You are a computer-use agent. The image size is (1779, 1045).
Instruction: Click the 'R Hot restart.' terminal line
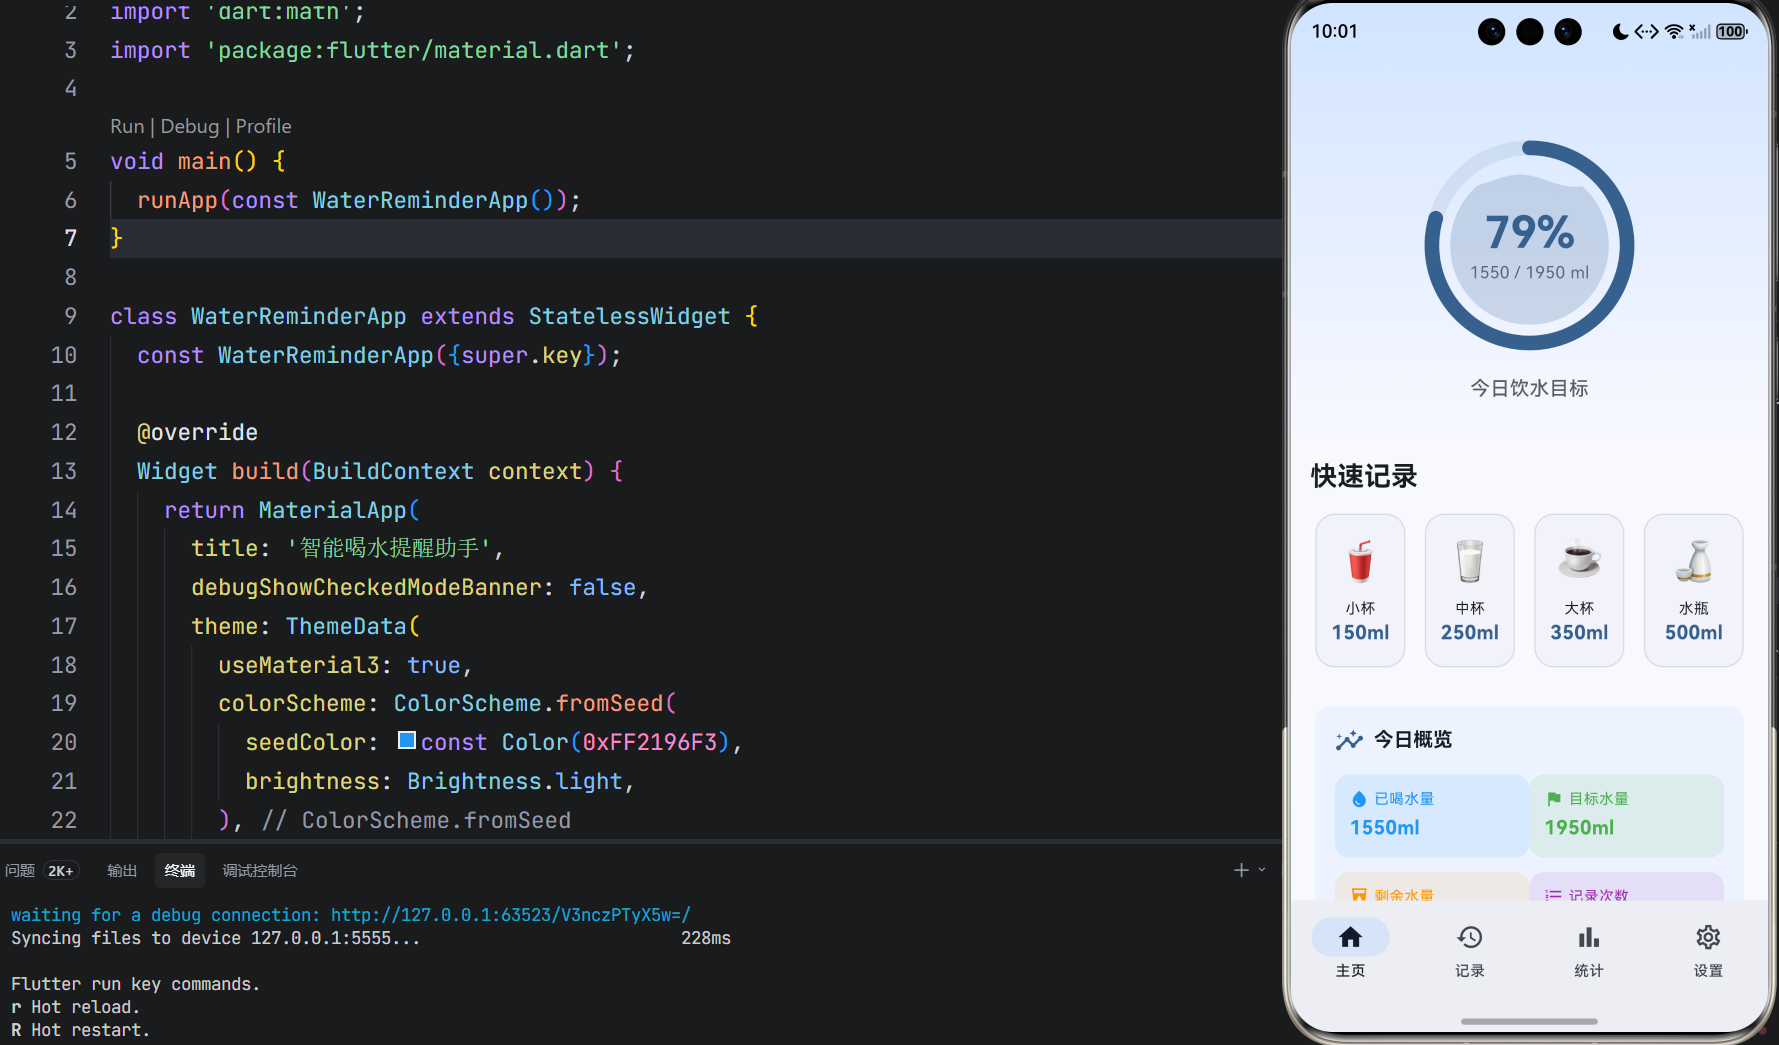[x=80, y=1030]
